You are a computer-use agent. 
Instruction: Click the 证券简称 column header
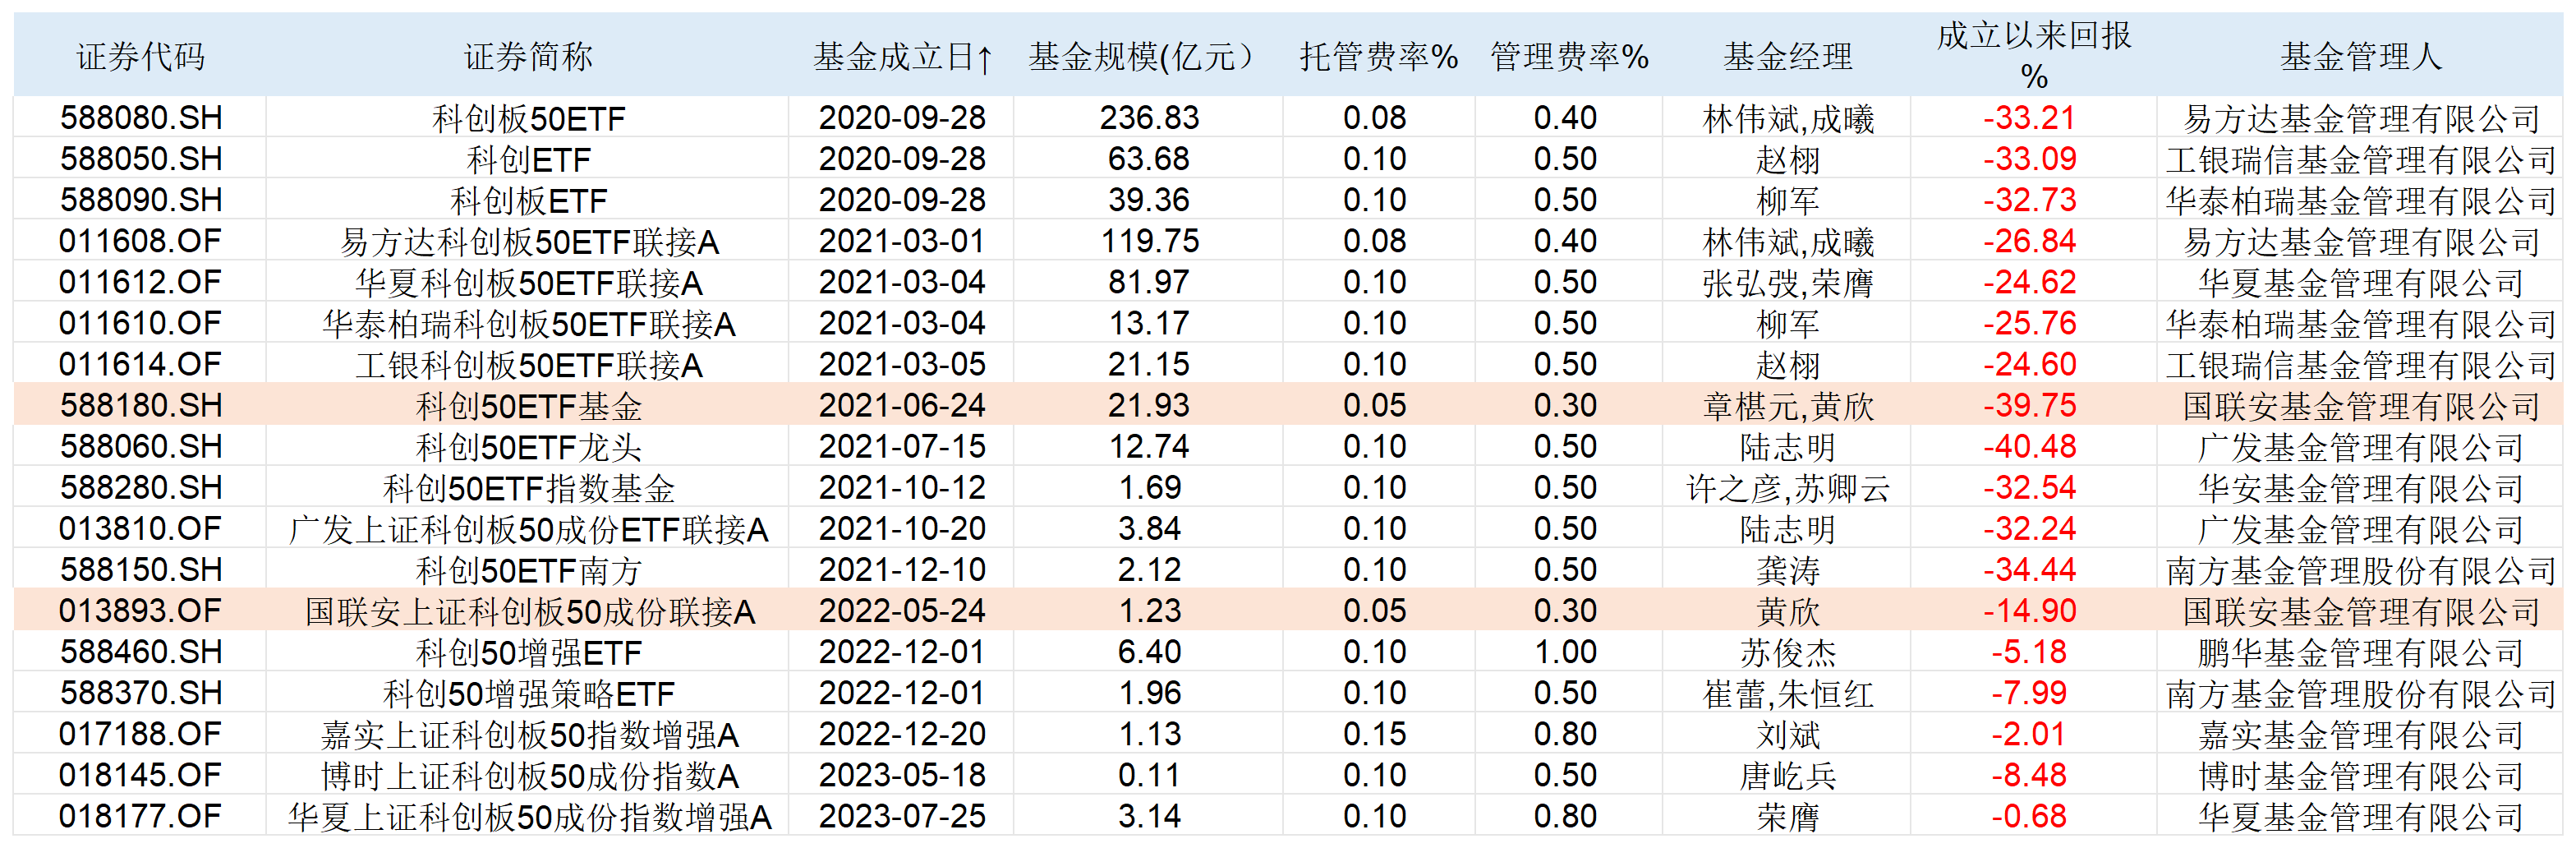pos(528,57)
